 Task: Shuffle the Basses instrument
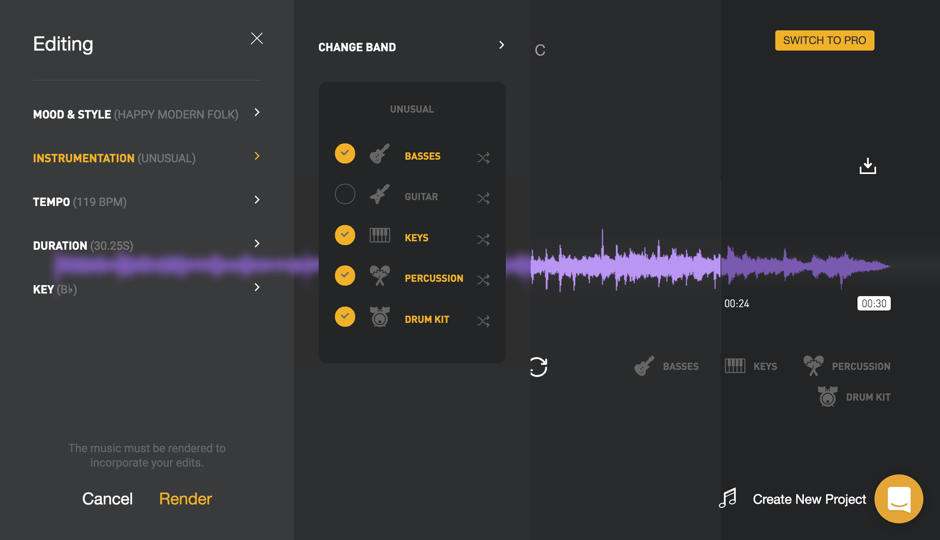coord(483,158)
